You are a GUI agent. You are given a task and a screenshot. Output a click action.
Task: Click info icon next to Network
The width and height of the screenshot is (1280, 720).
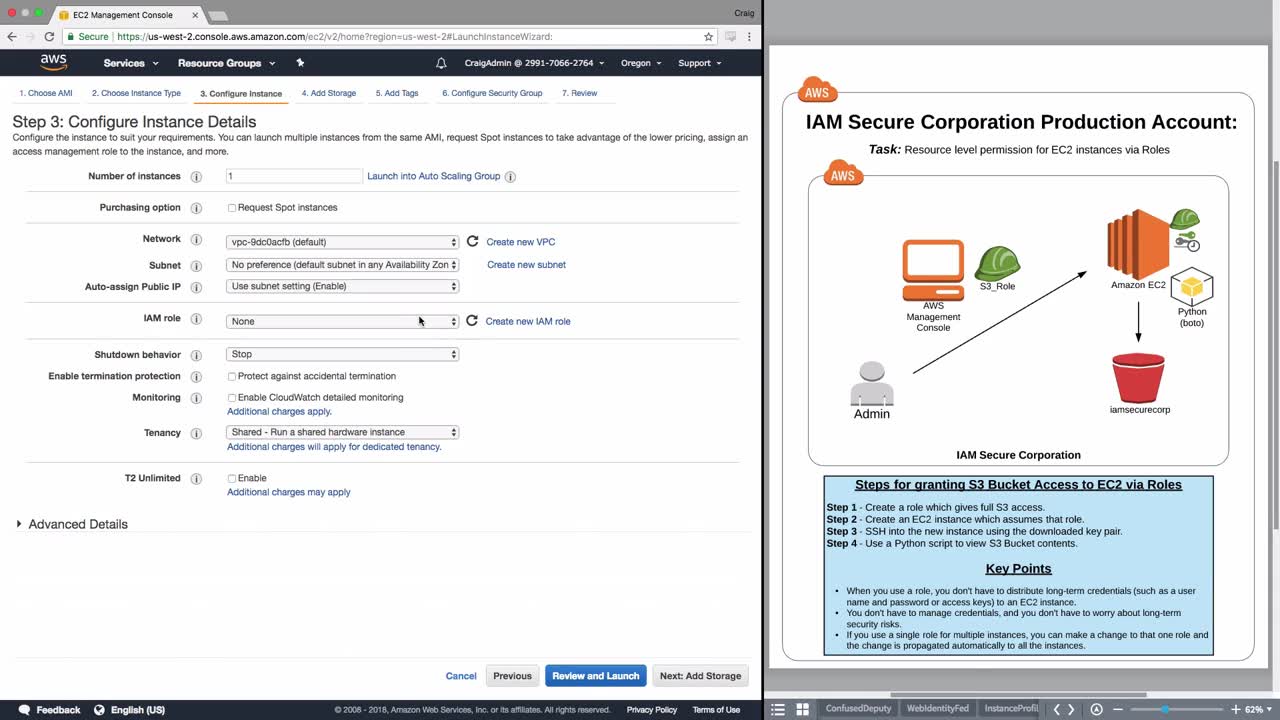tap(196, 240)
